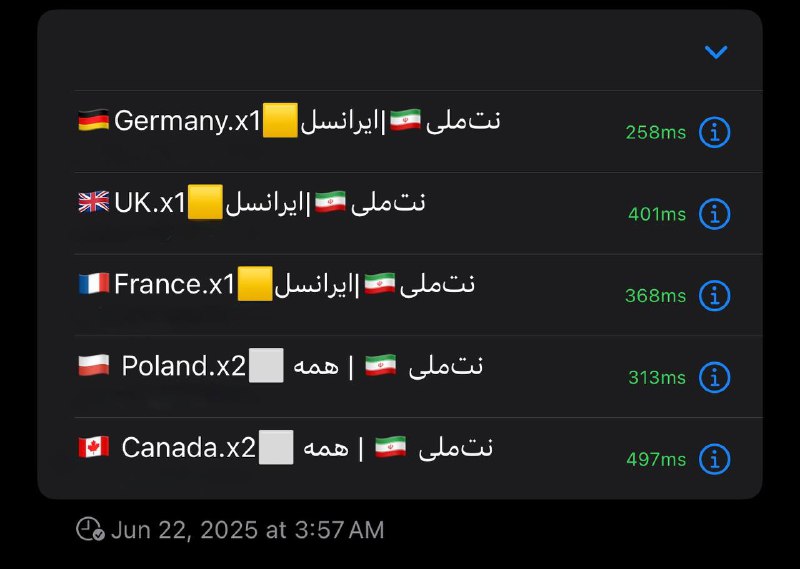Click the 497ms latency value
Viewport: 800px width, 569px height.
pyautogui.click(x=656, y=459)
